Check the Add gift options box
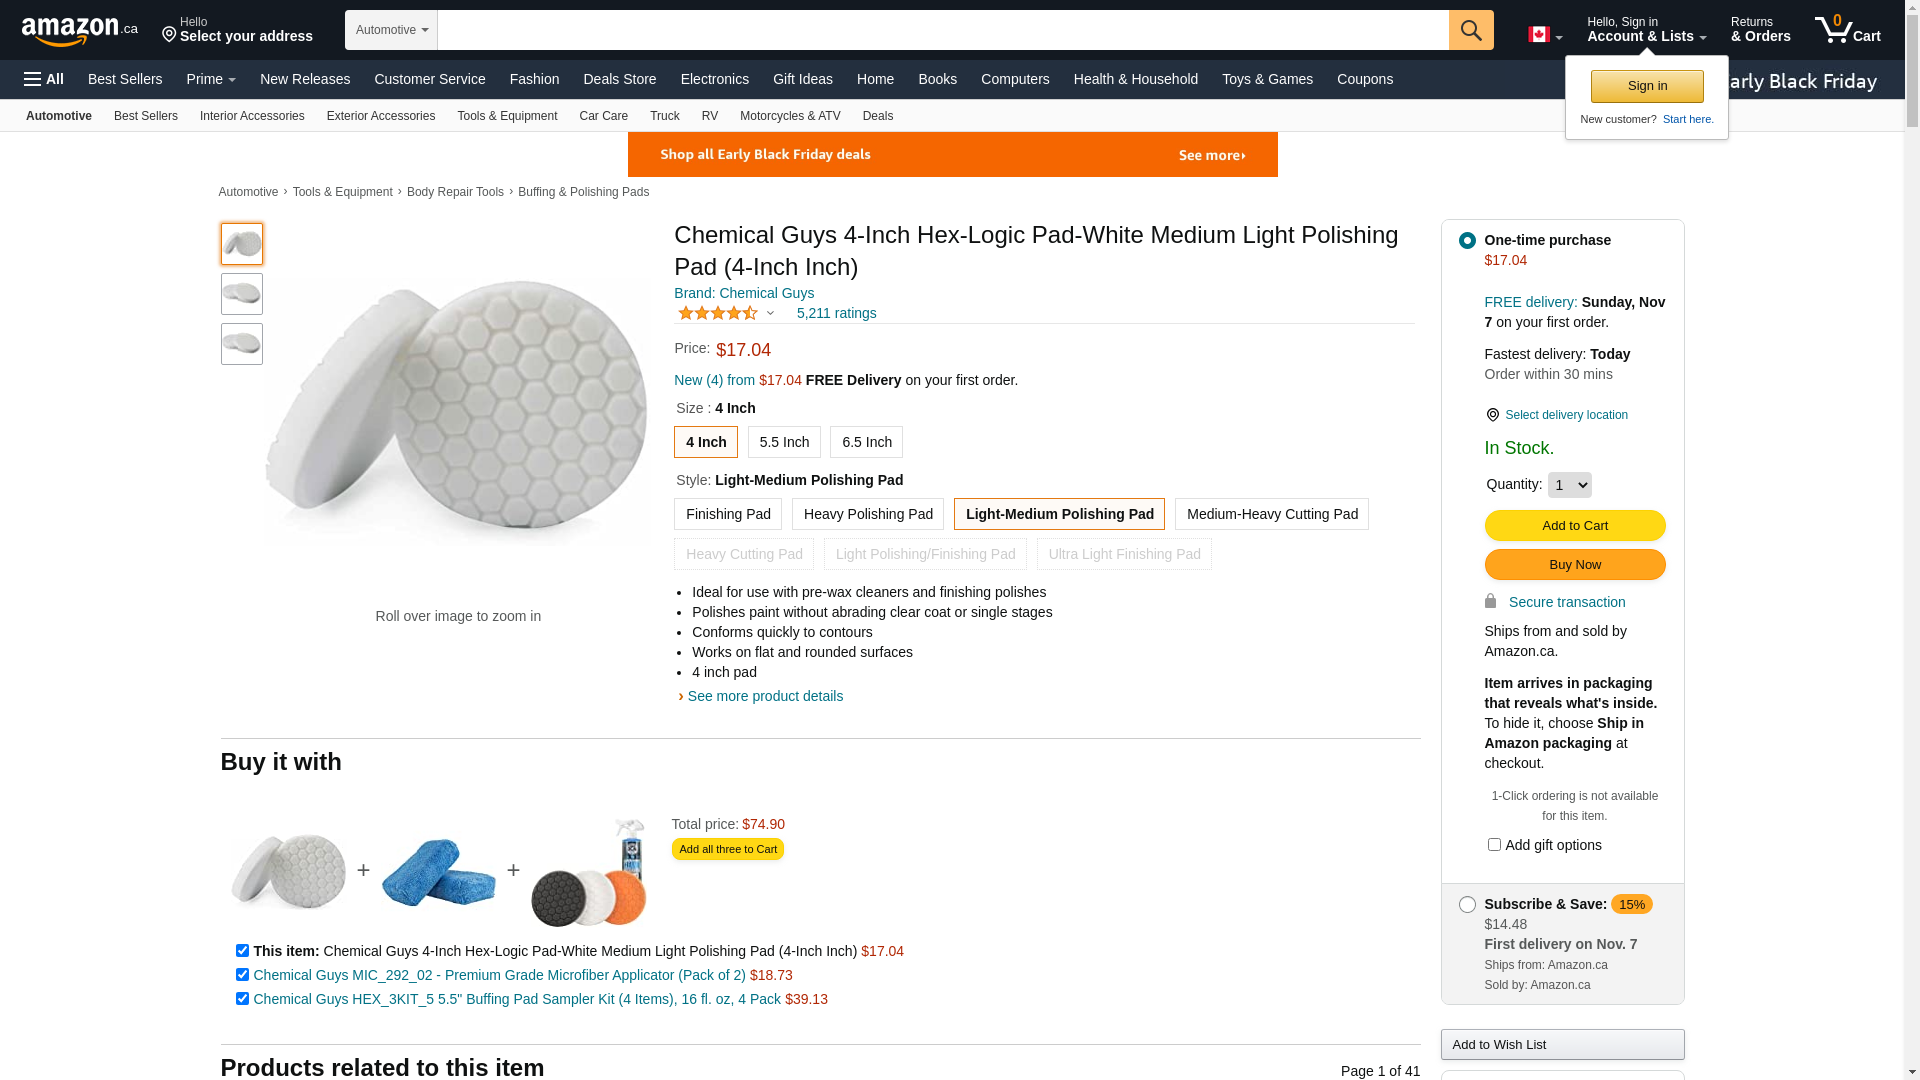Screen dimensions: 1920x1080 coord(1494,845)
